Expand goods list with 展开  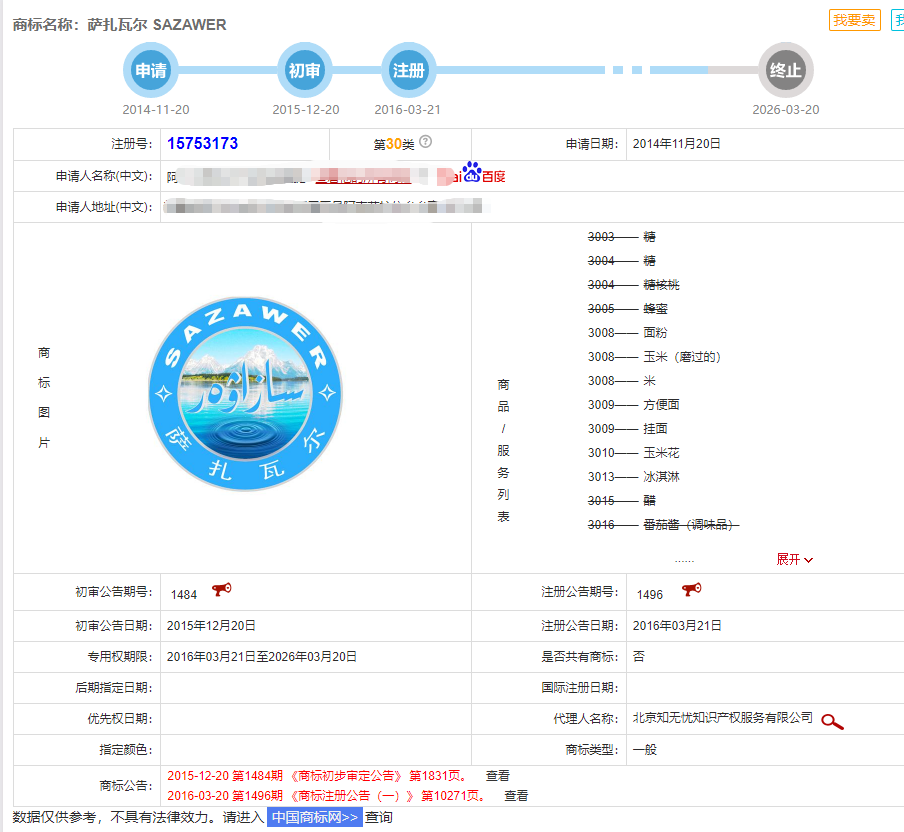point(795,560)
